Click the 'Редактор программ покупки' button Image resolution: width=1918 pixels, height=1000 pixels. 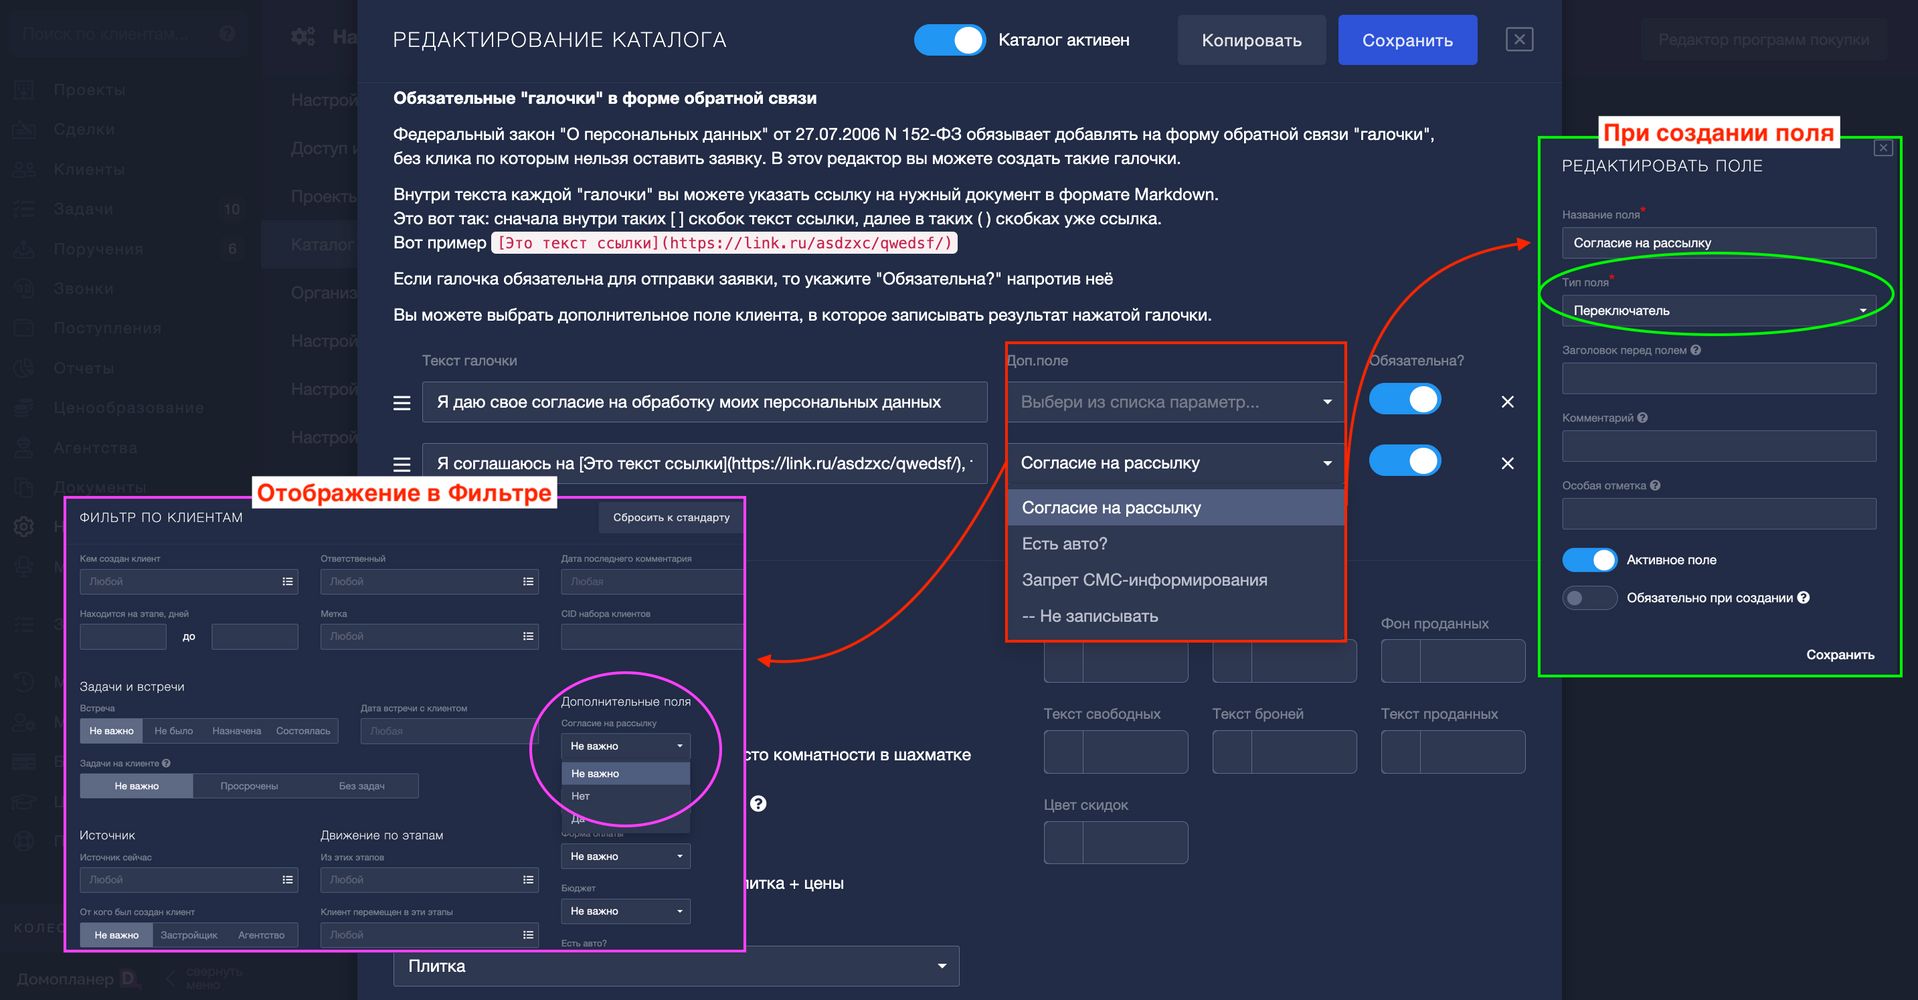pyautogui.click(x=1764, y=40)
